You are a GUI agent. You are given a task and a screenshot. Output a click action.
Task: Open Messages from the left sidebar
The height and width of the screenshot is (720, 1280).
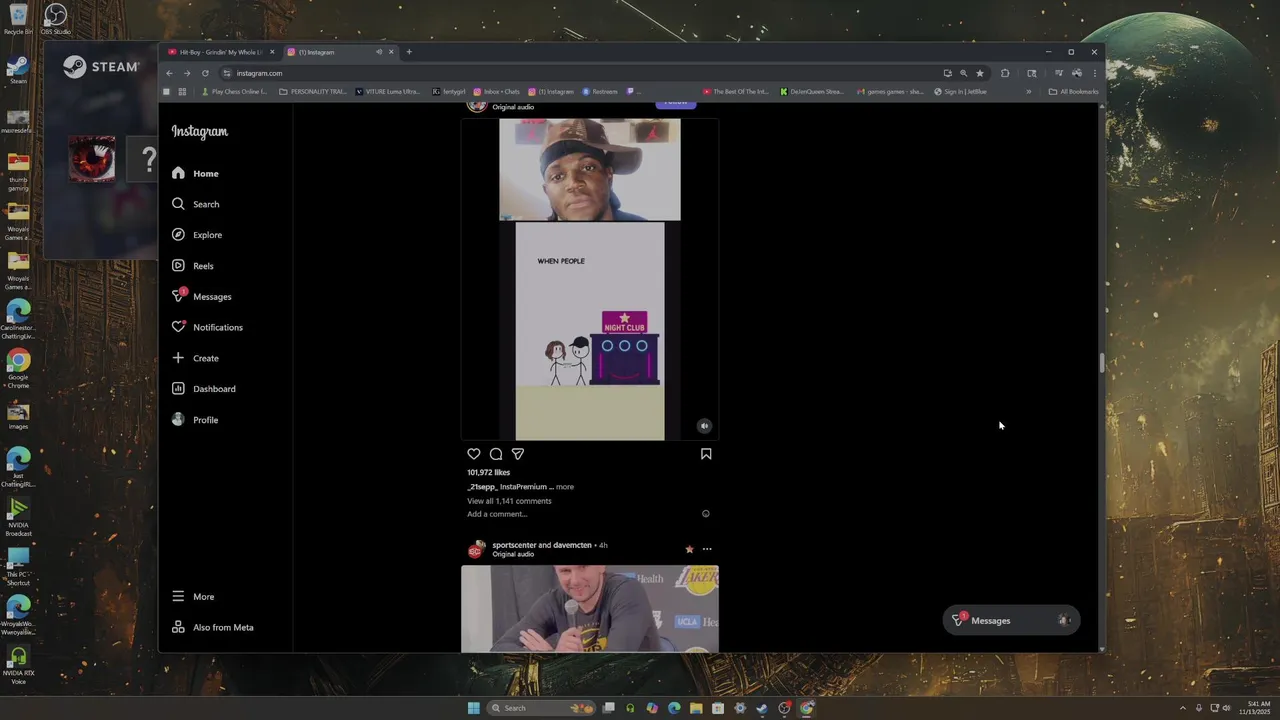click(201, 296)
